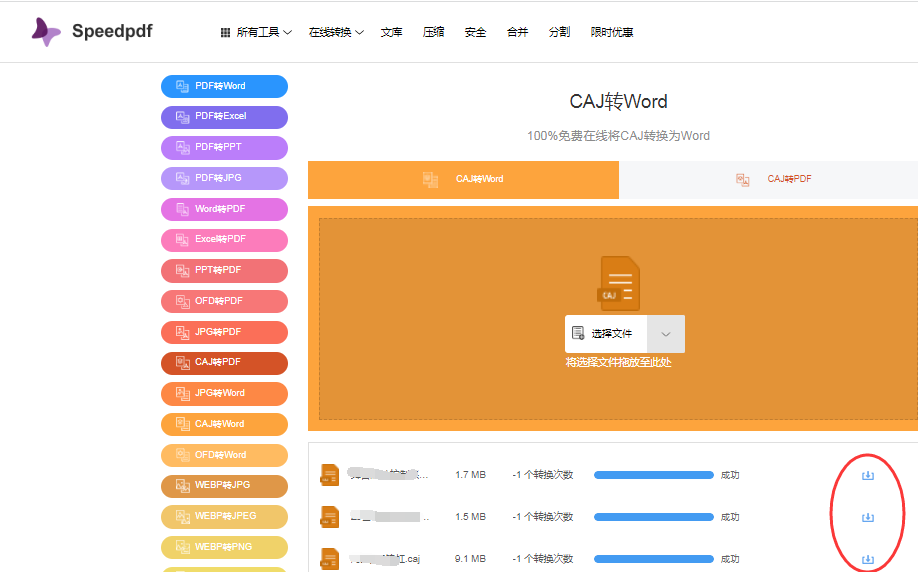
Task: Open the 压缩 menu item
Action: pos(433,32)
